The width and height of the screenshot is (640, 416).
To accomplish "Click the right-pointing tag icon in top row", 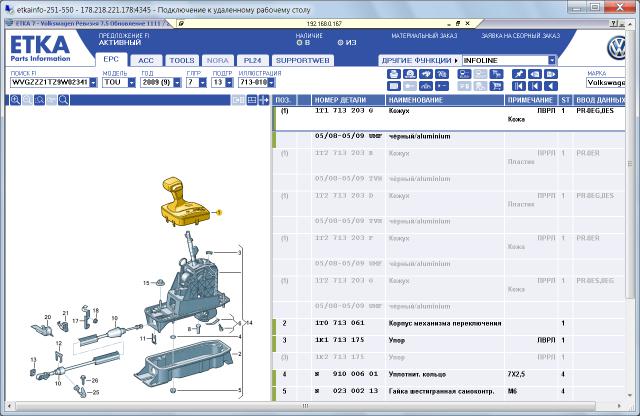I will tap(551, 74).
